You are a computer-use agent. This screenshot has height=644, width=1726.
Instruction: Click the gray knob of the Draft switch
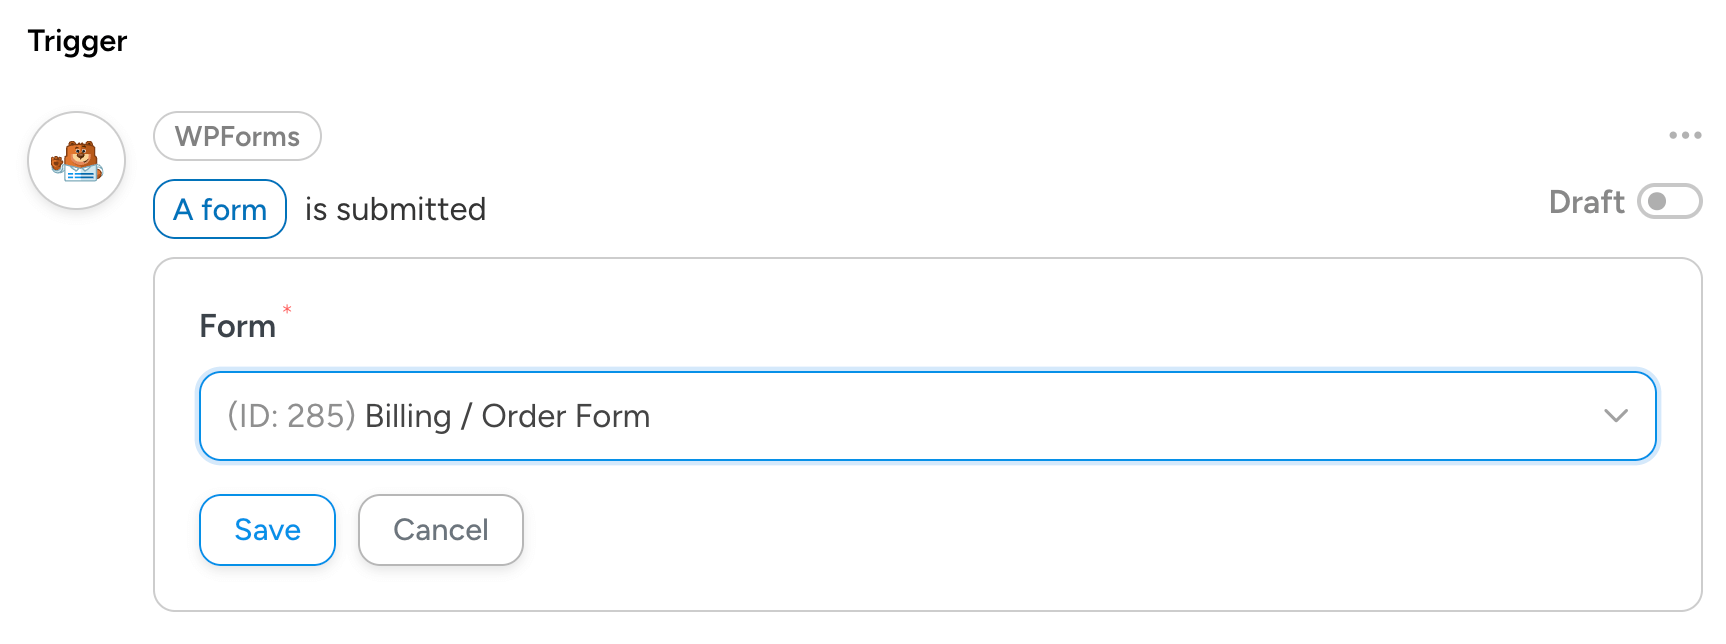[1657, 202]
